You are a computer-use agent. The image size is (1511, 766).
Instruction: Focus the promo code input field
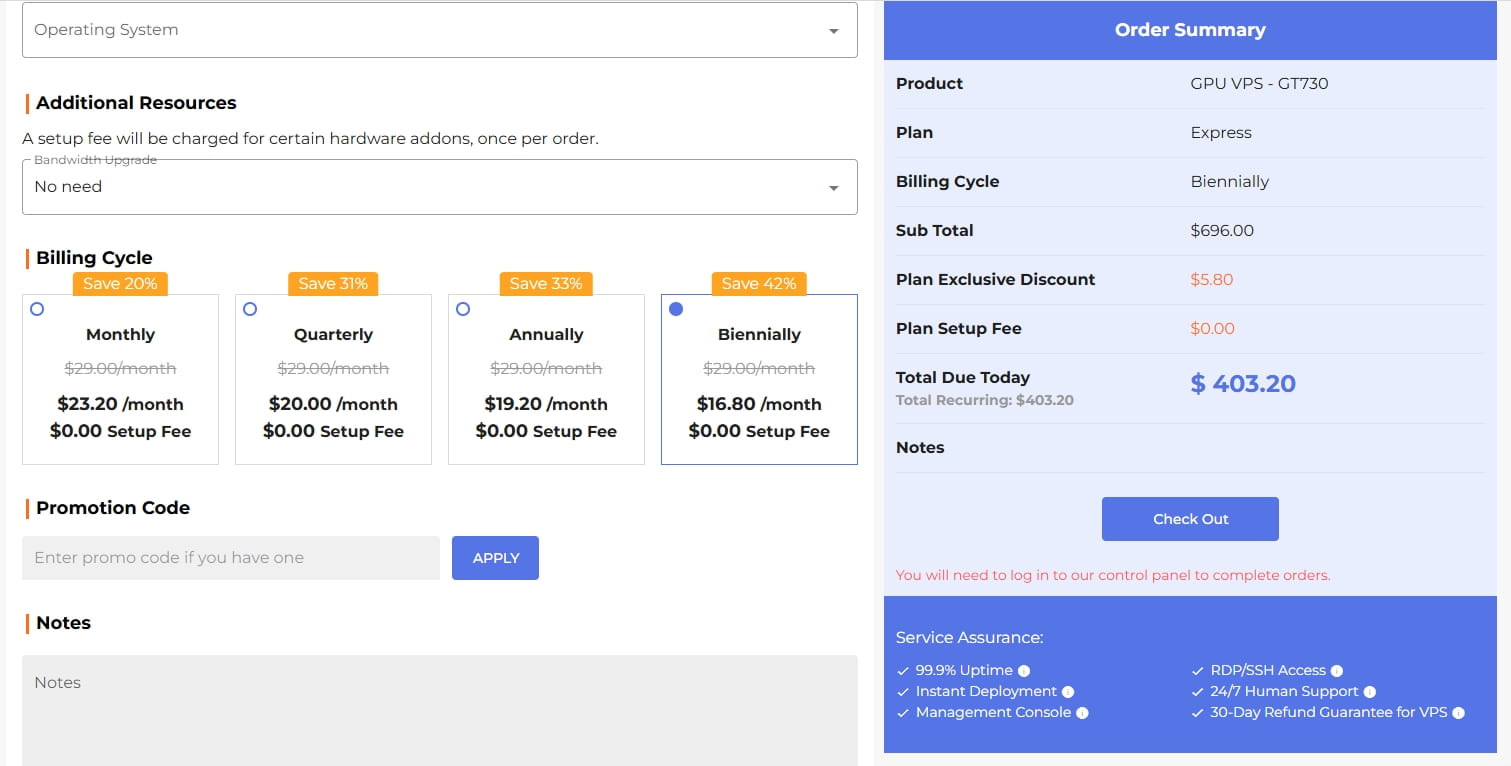[x=231, y=558]
